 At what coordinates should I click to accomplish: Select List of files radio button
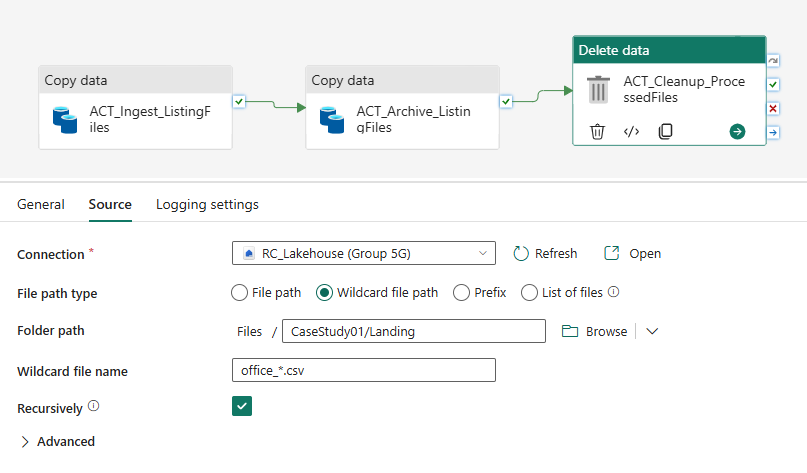(x=529, y=293)
